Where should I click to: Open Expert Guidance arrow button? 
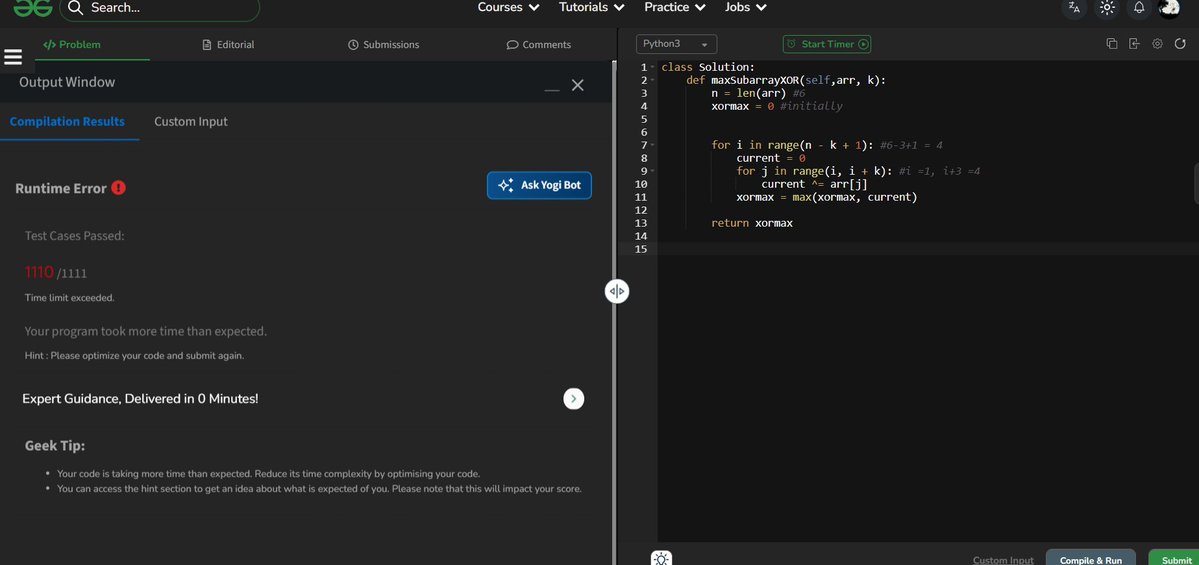[574, 398]
